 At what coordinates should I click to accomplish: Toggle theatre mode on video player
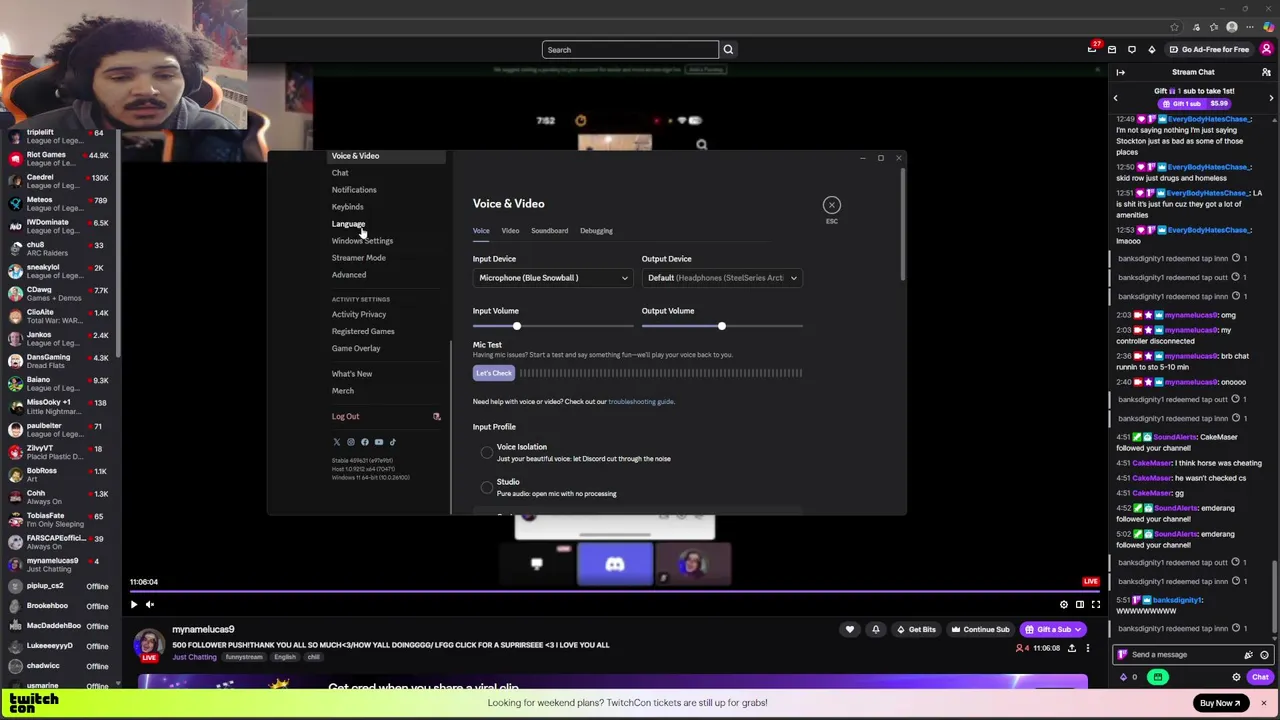1079,604
